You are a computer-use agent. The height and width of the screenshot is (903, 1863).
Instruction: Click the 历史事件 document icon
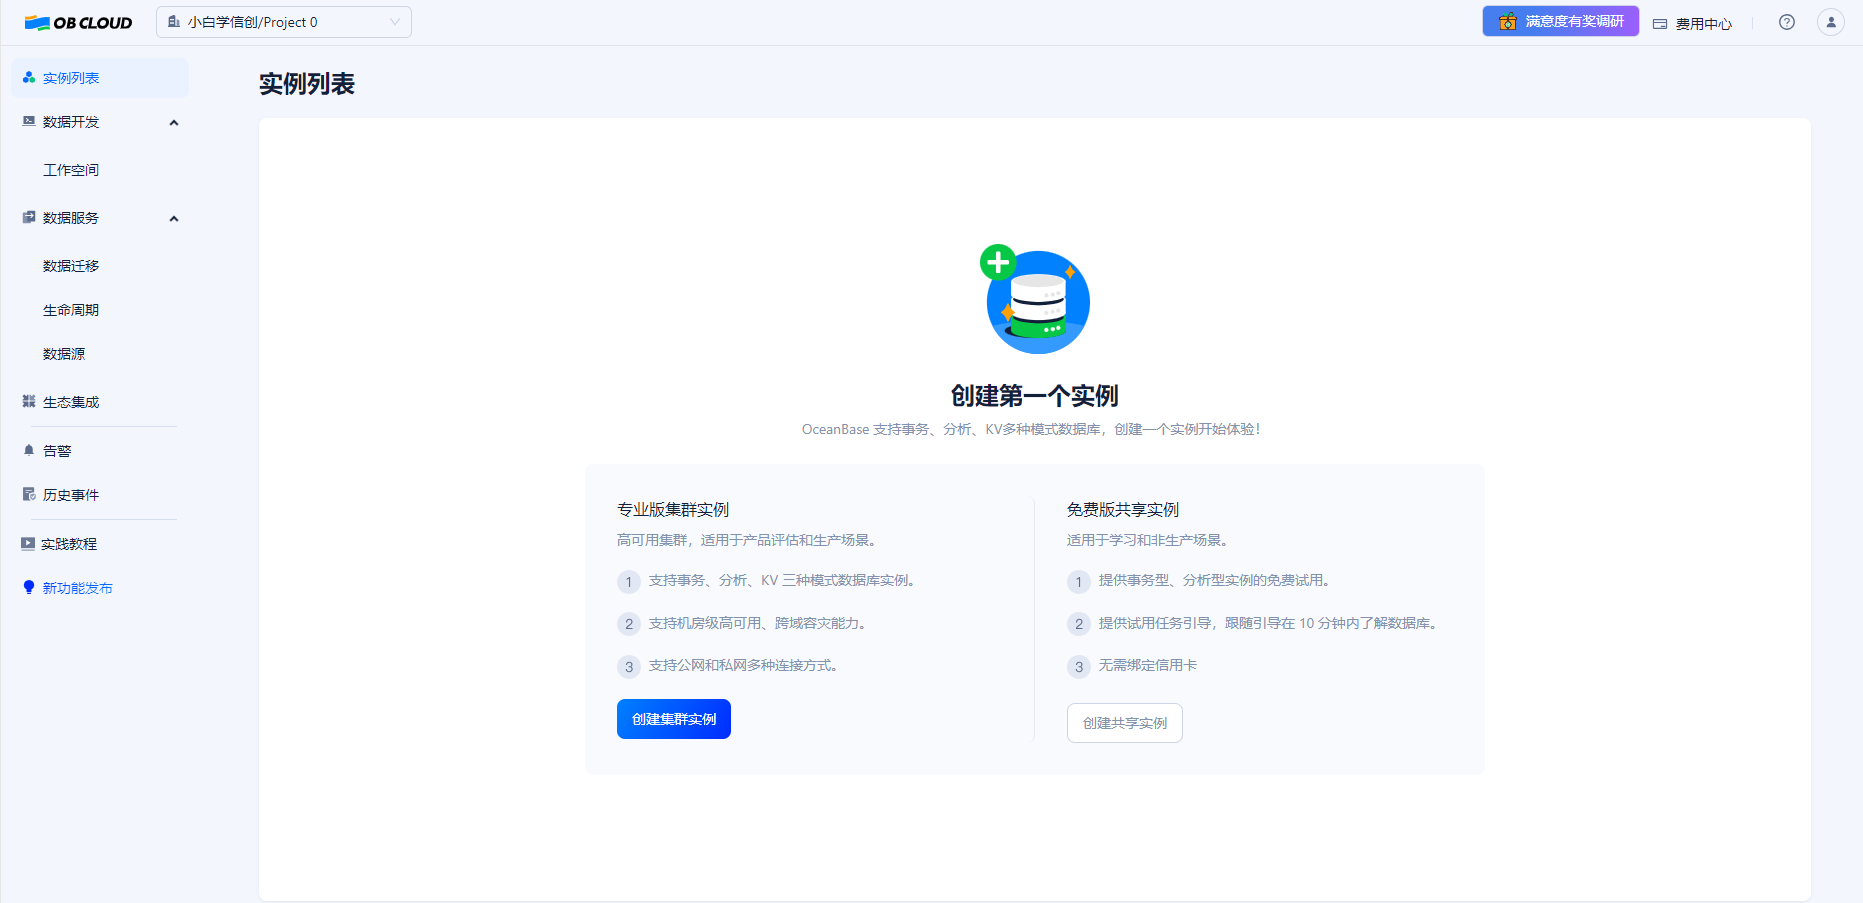(x=29, y=495)
